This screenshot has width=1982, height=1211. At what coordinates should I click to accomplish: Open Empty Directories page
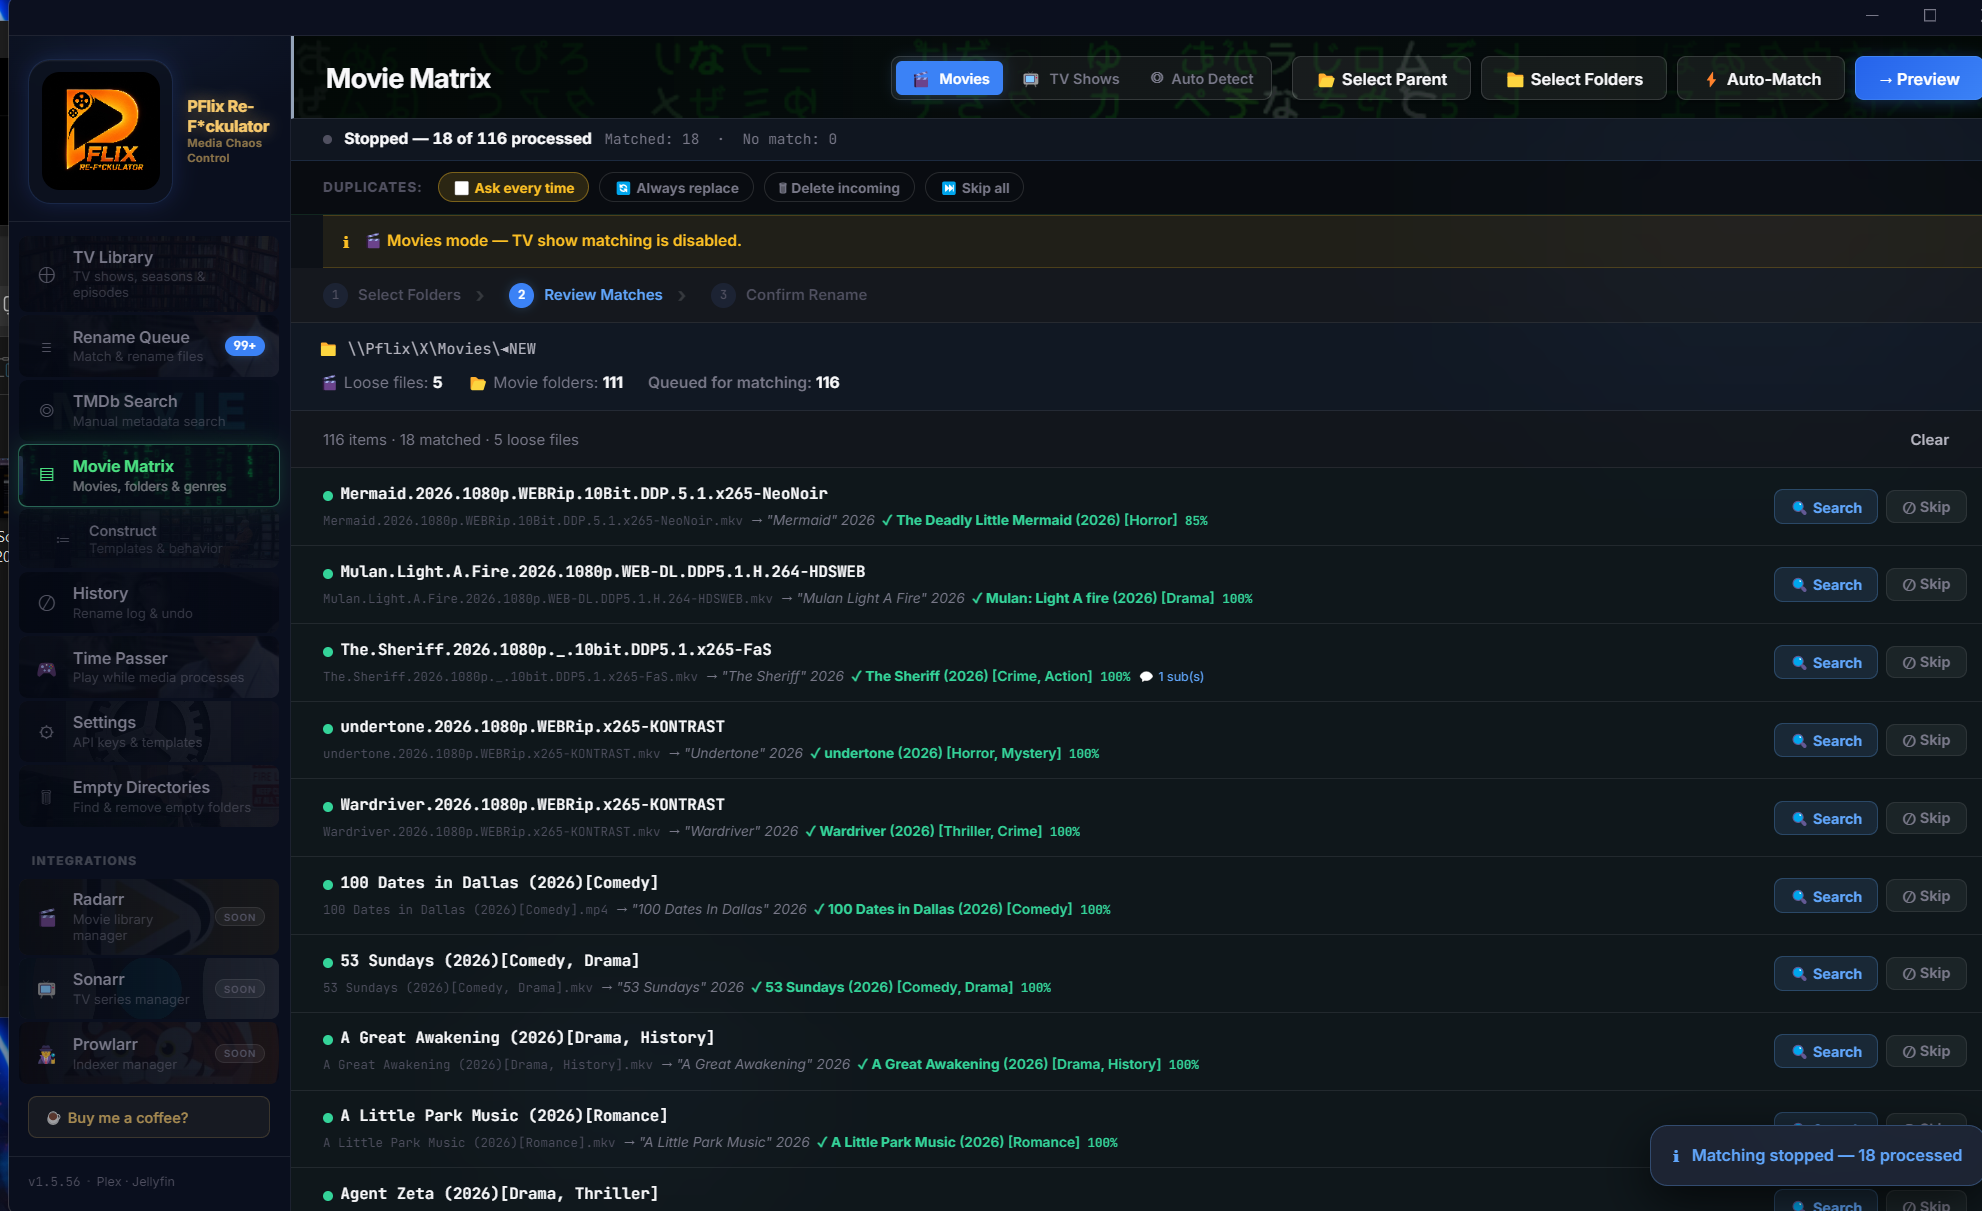149,797
